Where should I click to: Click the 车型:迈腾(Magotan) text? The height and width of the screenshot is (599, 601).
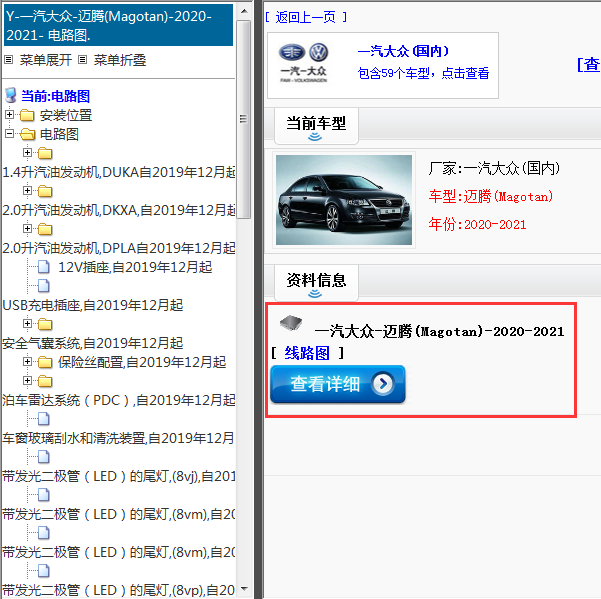491,196
